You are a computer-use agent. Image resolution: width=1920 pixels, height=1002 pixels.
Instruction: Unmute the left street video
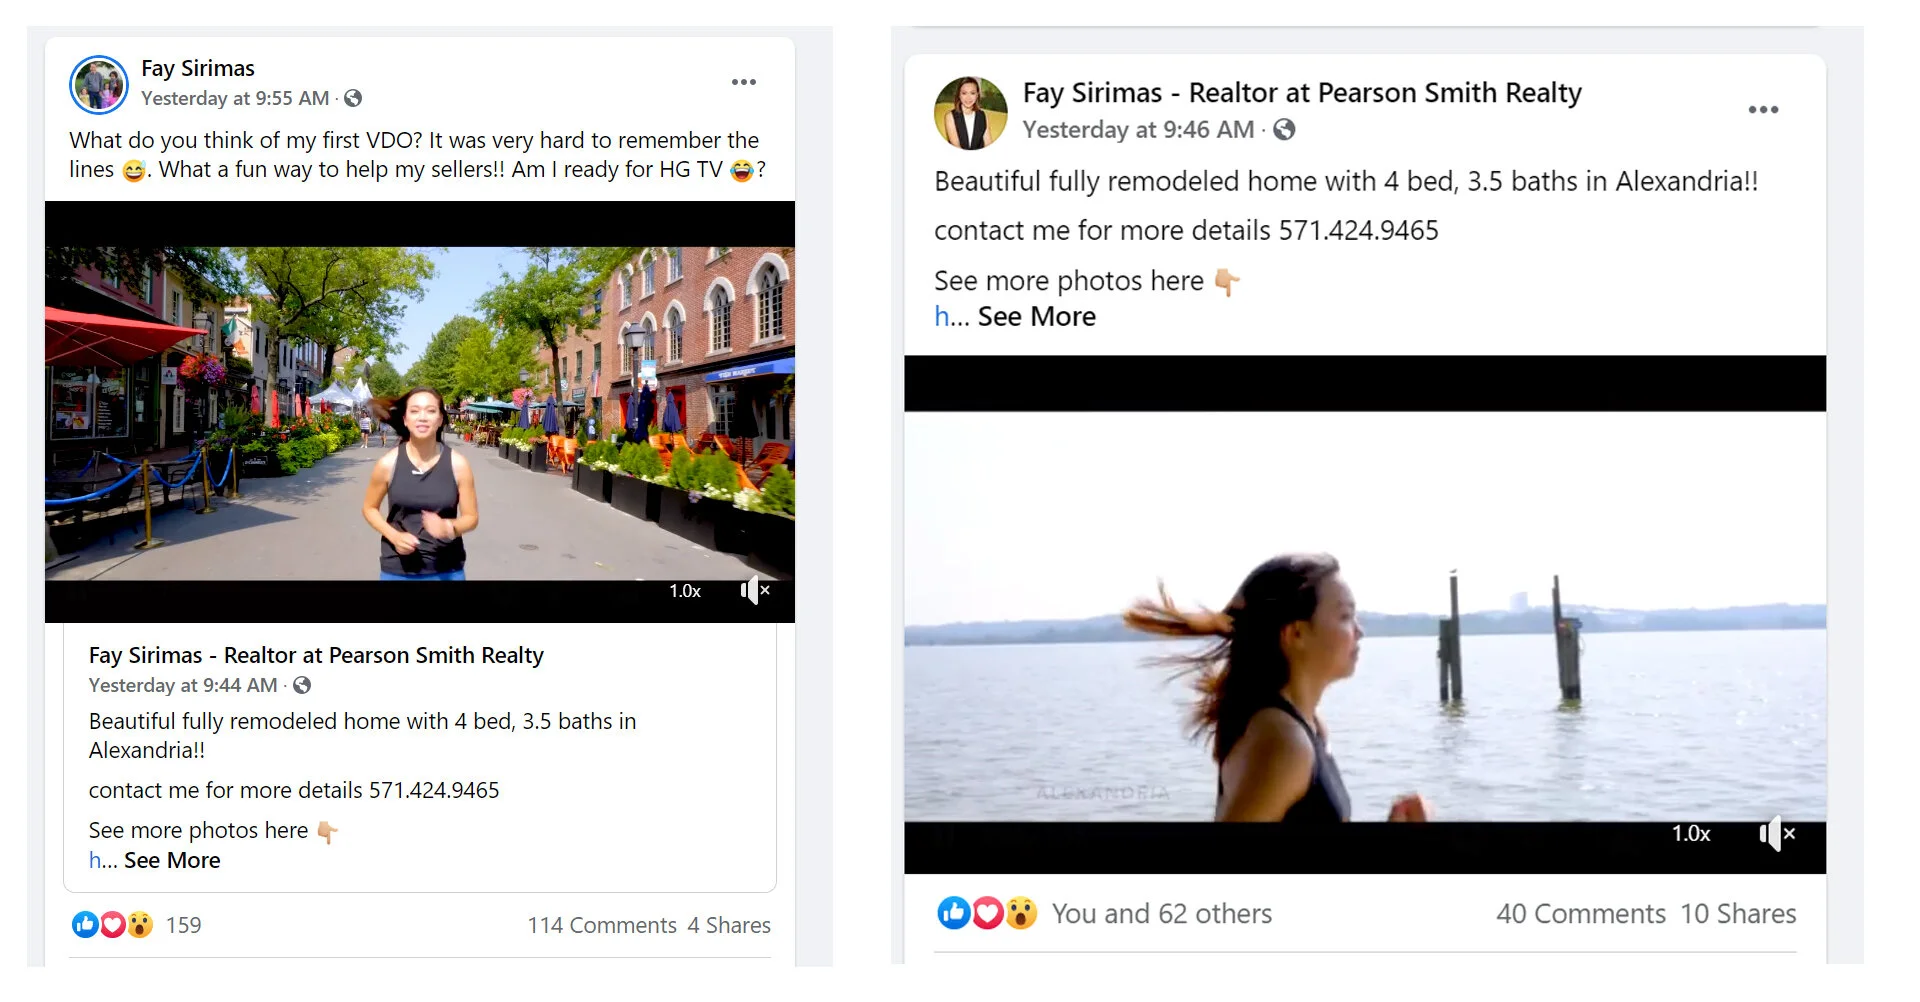(x=755, y=591)
